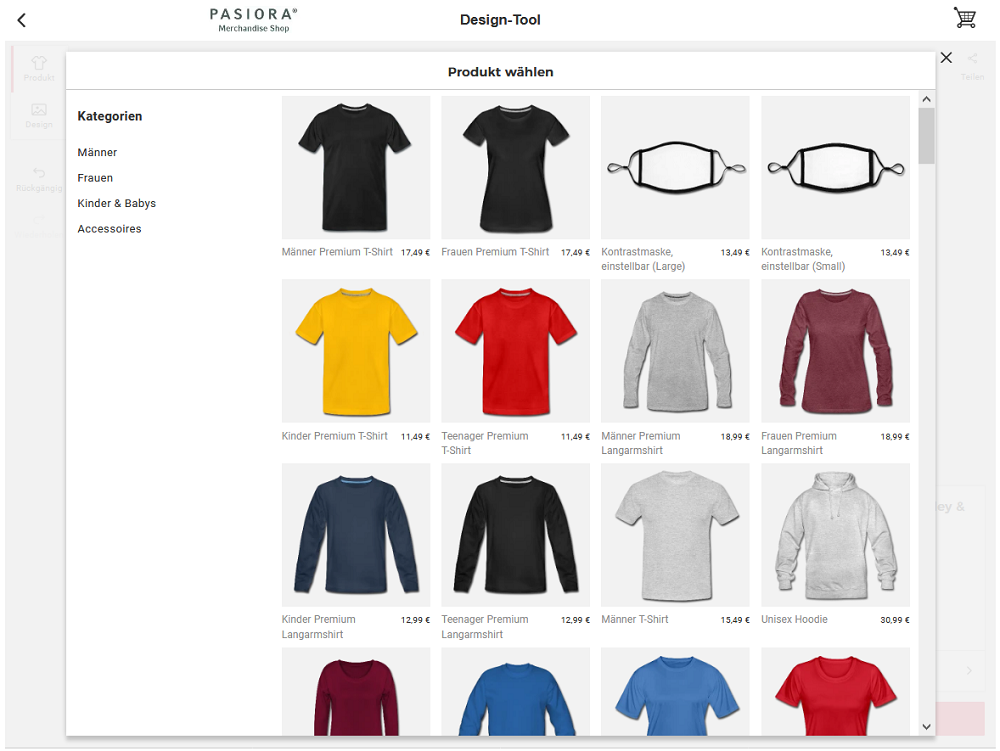Choose the black Frauen Premium T-Shirt image

pyautogui.click(x=515, y=168)
